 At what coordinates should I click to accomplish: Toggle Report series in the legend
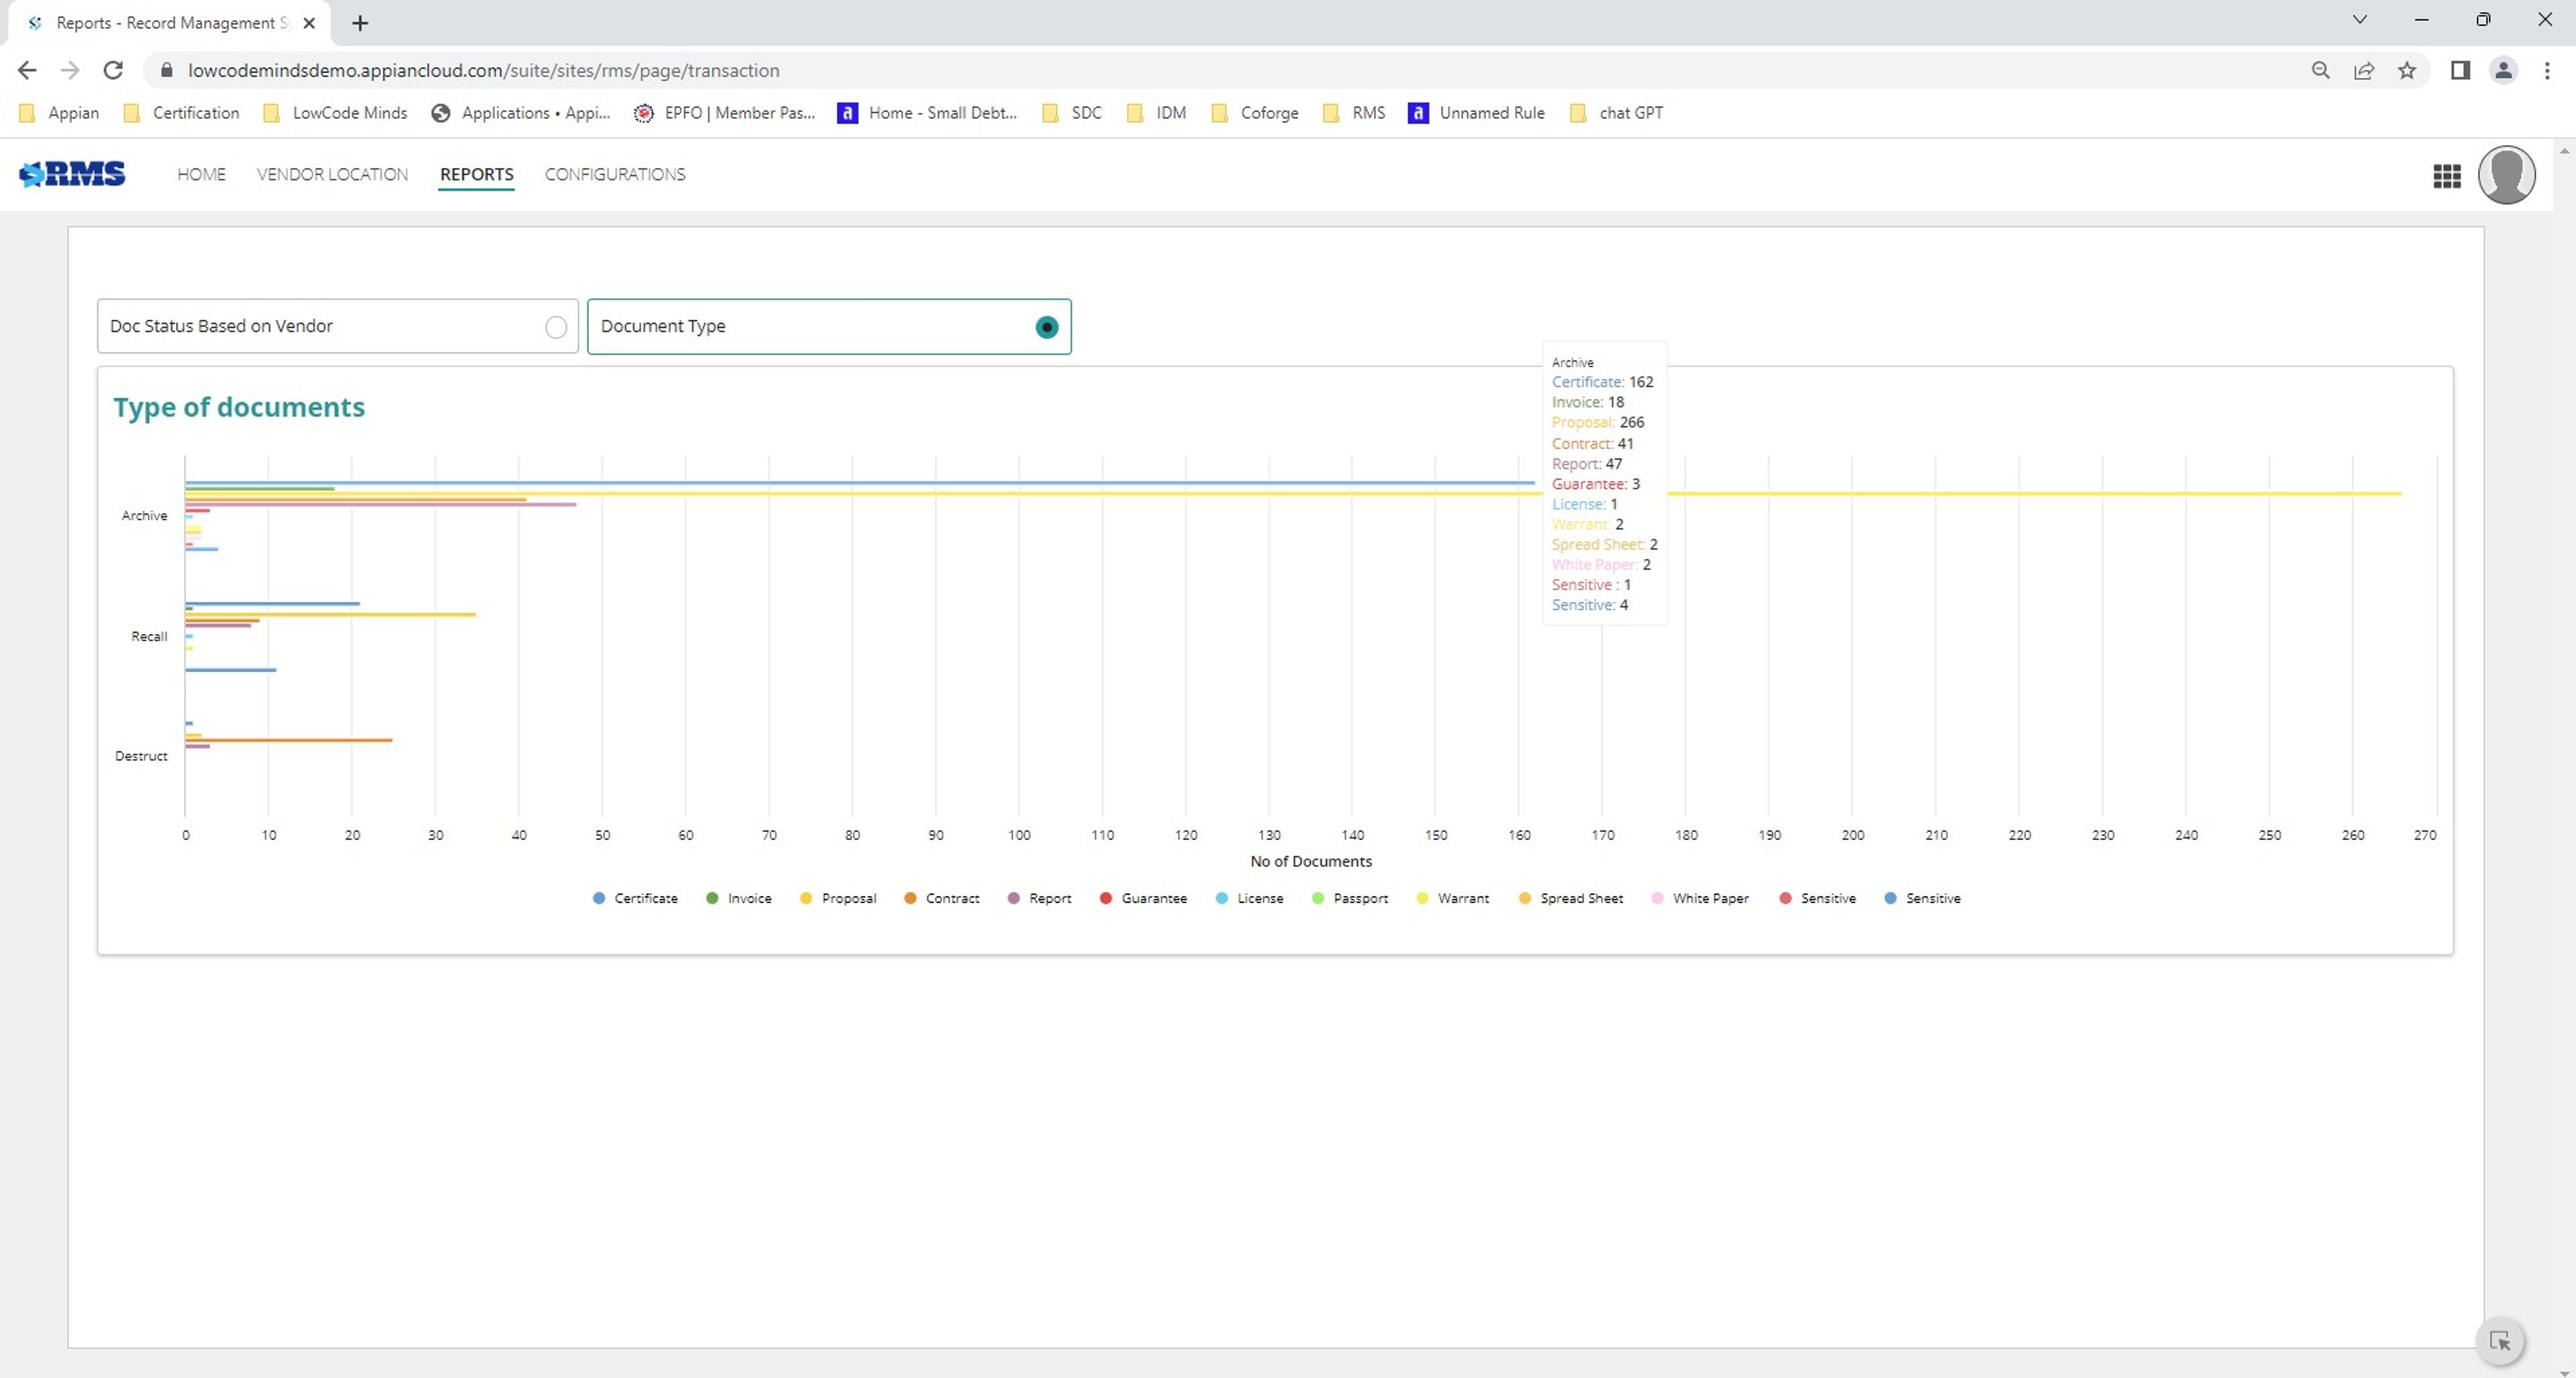pos(1040,898)
